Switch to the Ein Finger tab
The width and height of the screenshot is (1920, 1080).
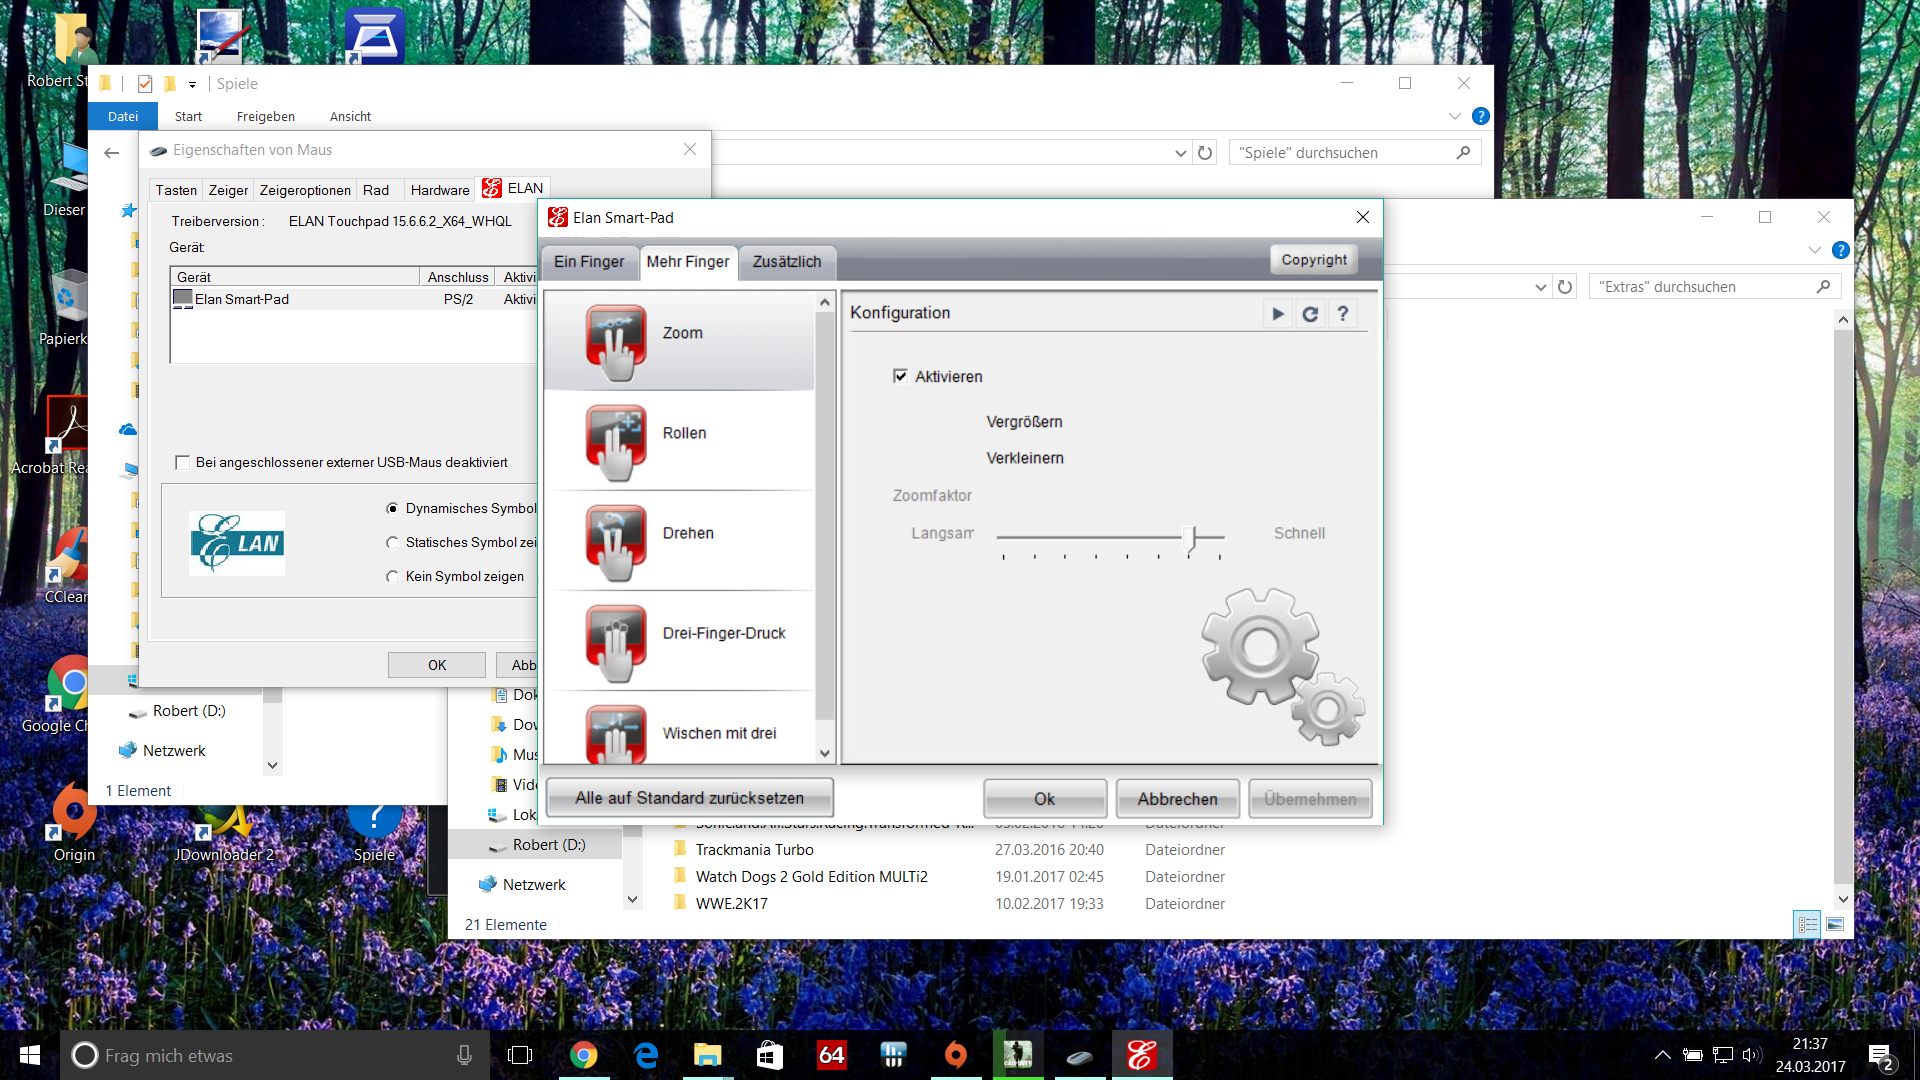(x=588, y=262)
